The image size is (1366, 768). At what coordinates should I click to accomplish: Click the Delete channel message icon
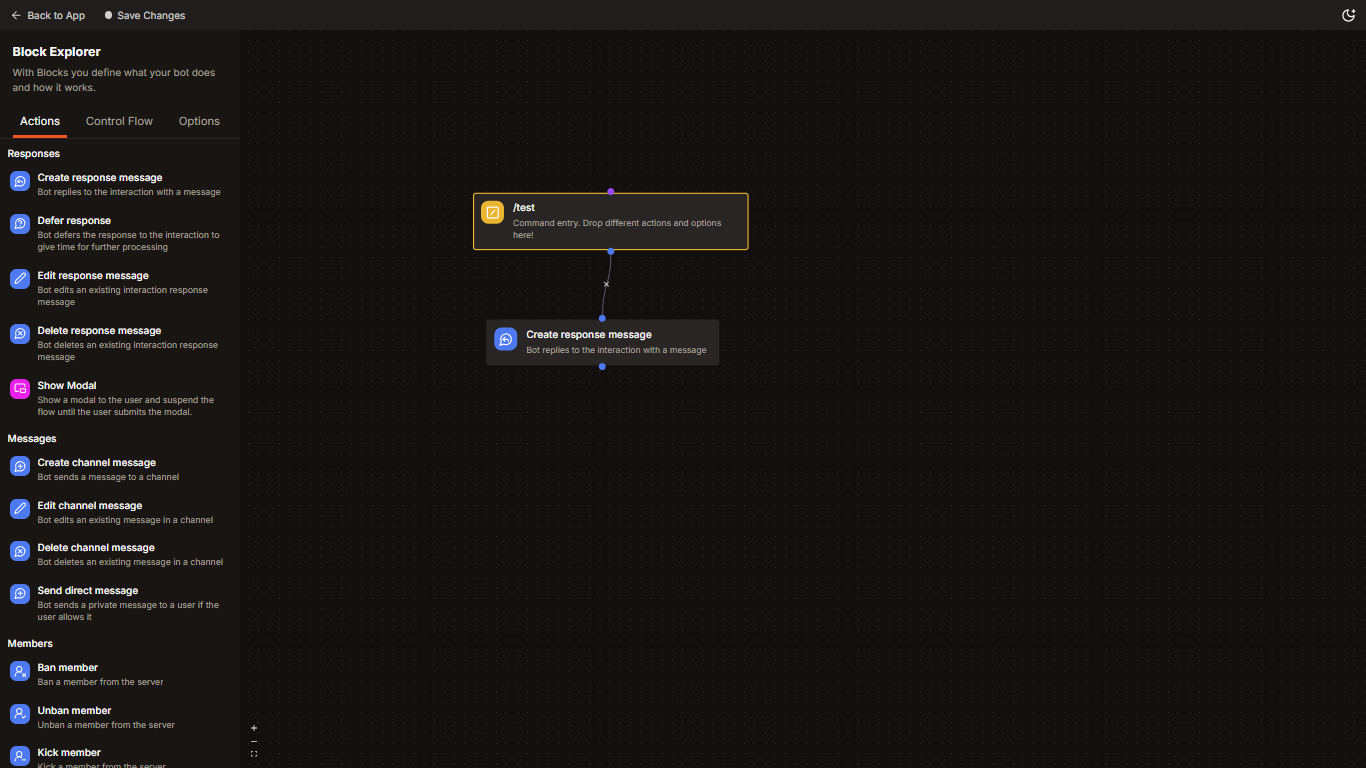point(20,551)
